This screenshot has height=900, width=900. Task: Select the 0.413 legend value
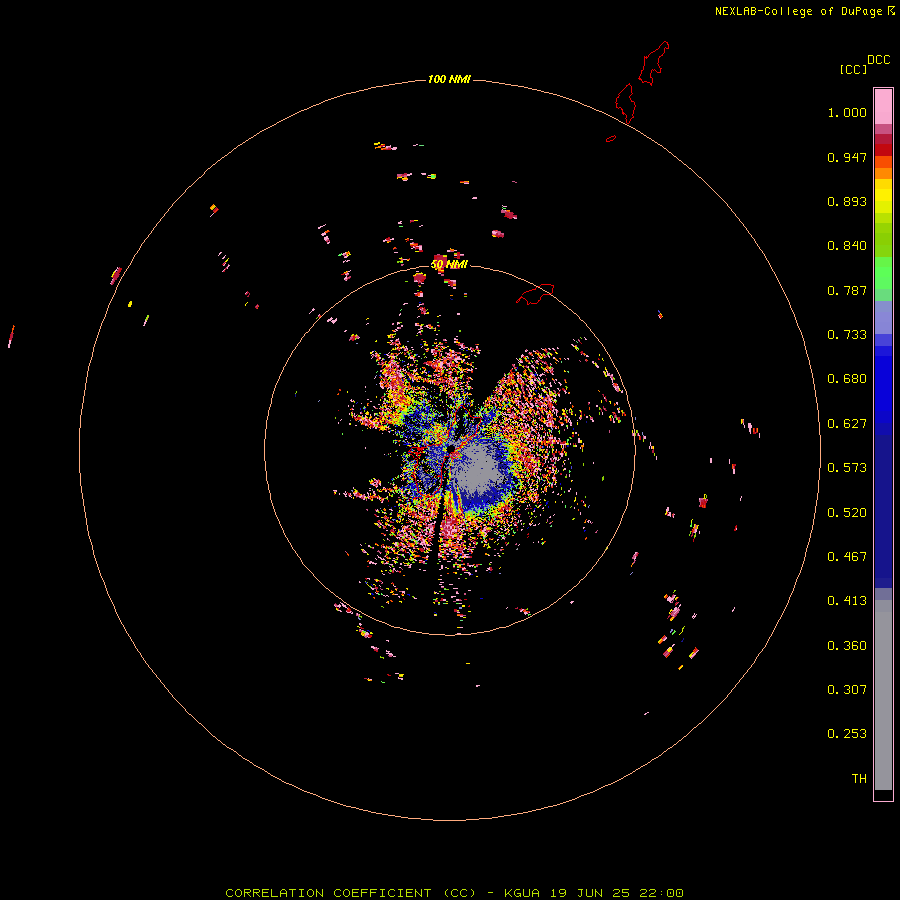coord(847,601)
